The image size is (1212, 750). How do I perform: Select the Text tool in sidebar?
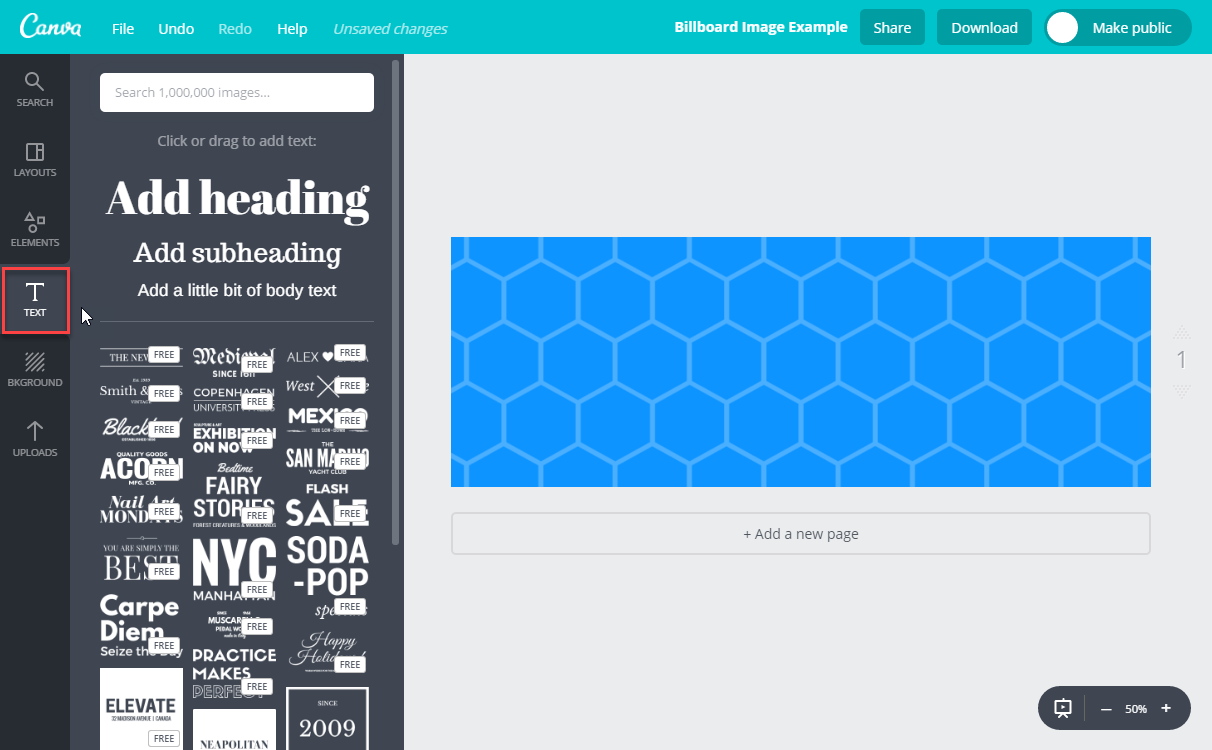pos(35,299)
